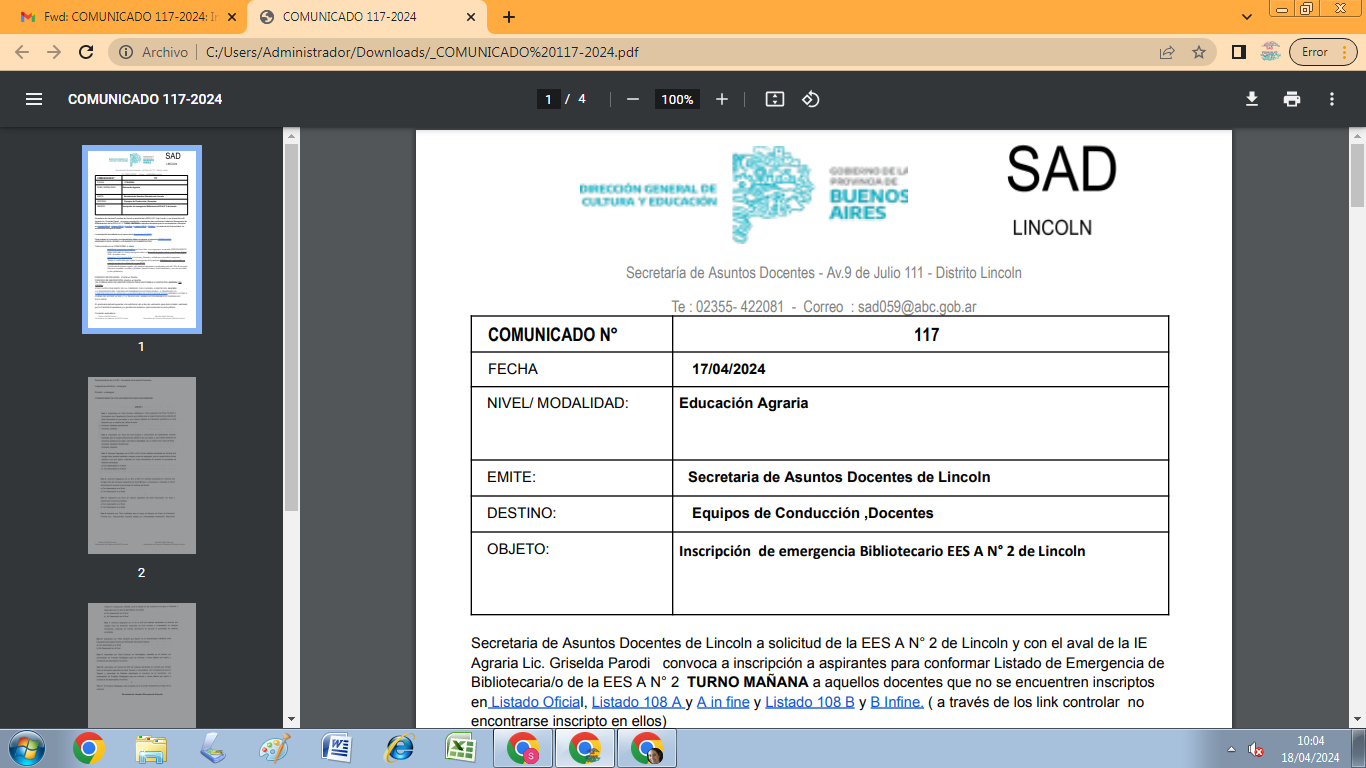Click the page number field showing 1
Viewport: 1366px width, 768px height.
click(x=548, y=99)
